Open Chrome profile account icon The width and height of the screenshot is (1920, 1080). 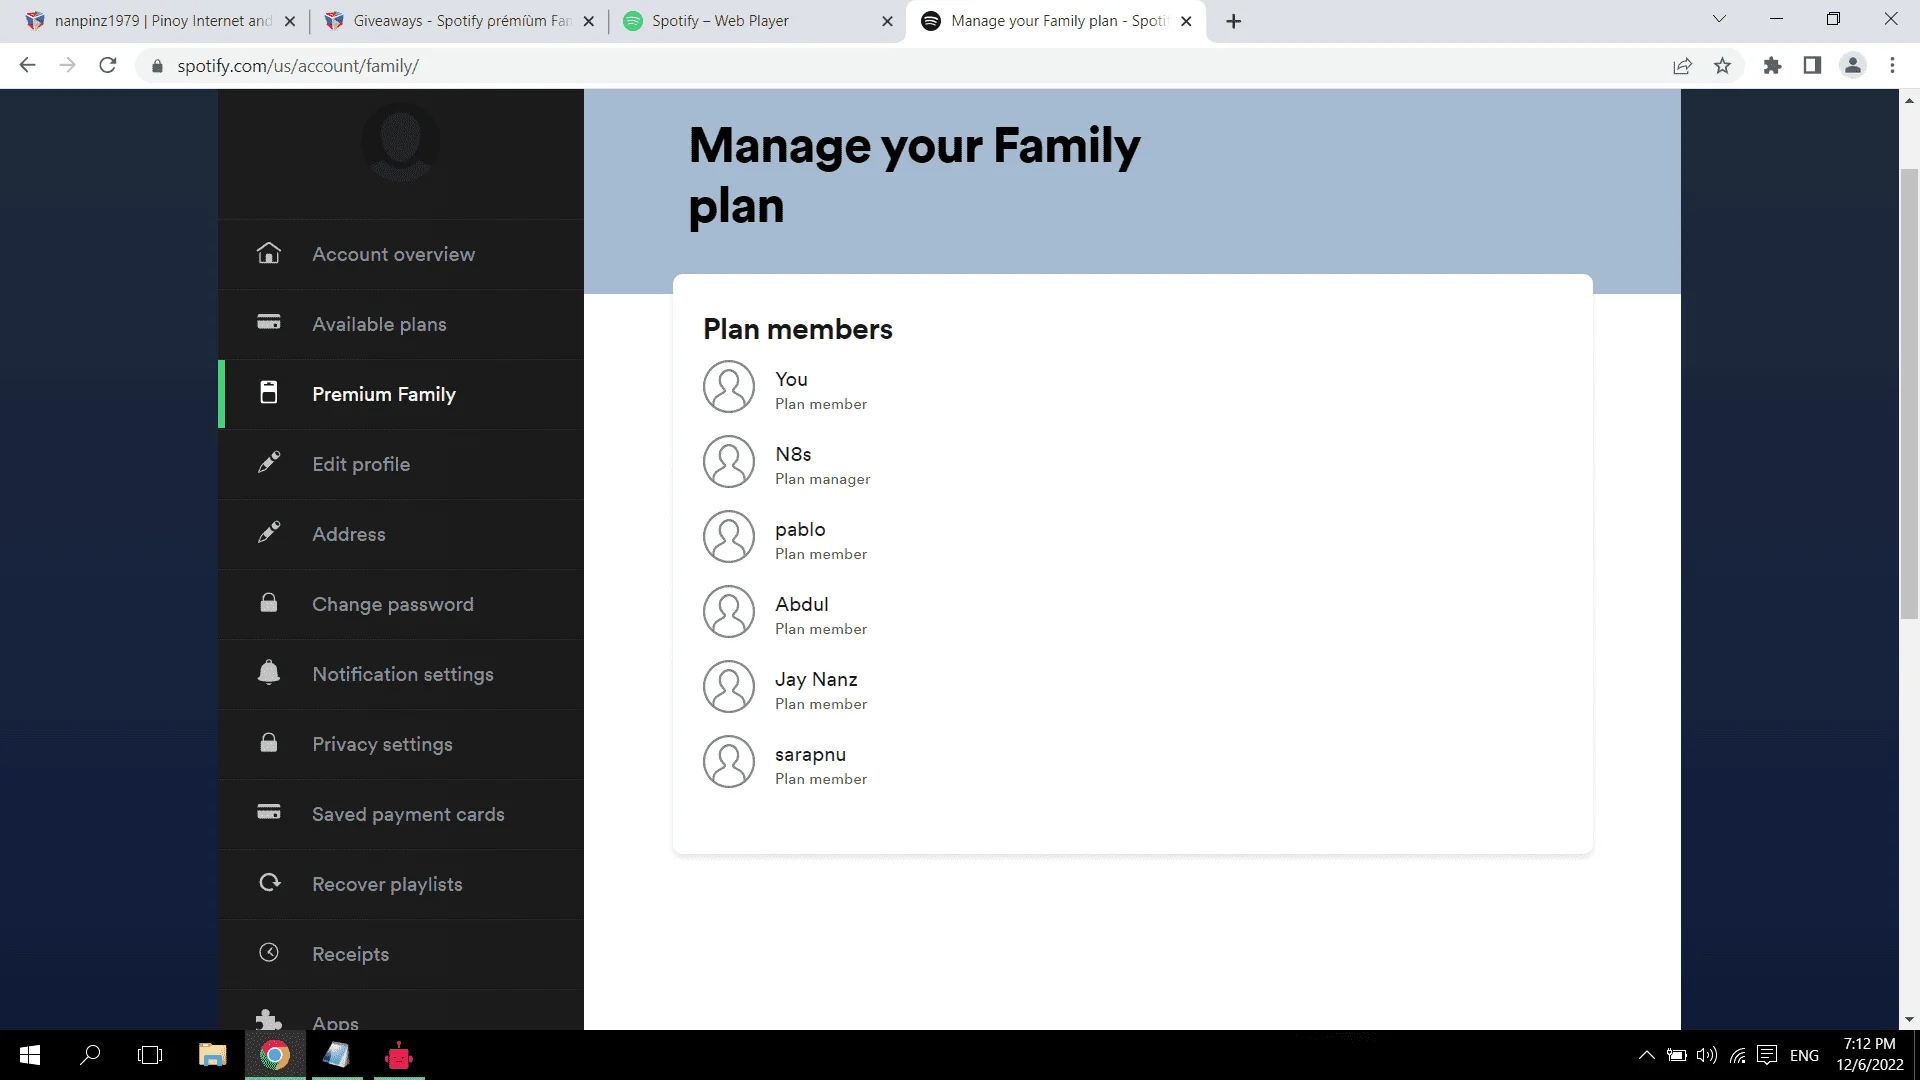1853,66
